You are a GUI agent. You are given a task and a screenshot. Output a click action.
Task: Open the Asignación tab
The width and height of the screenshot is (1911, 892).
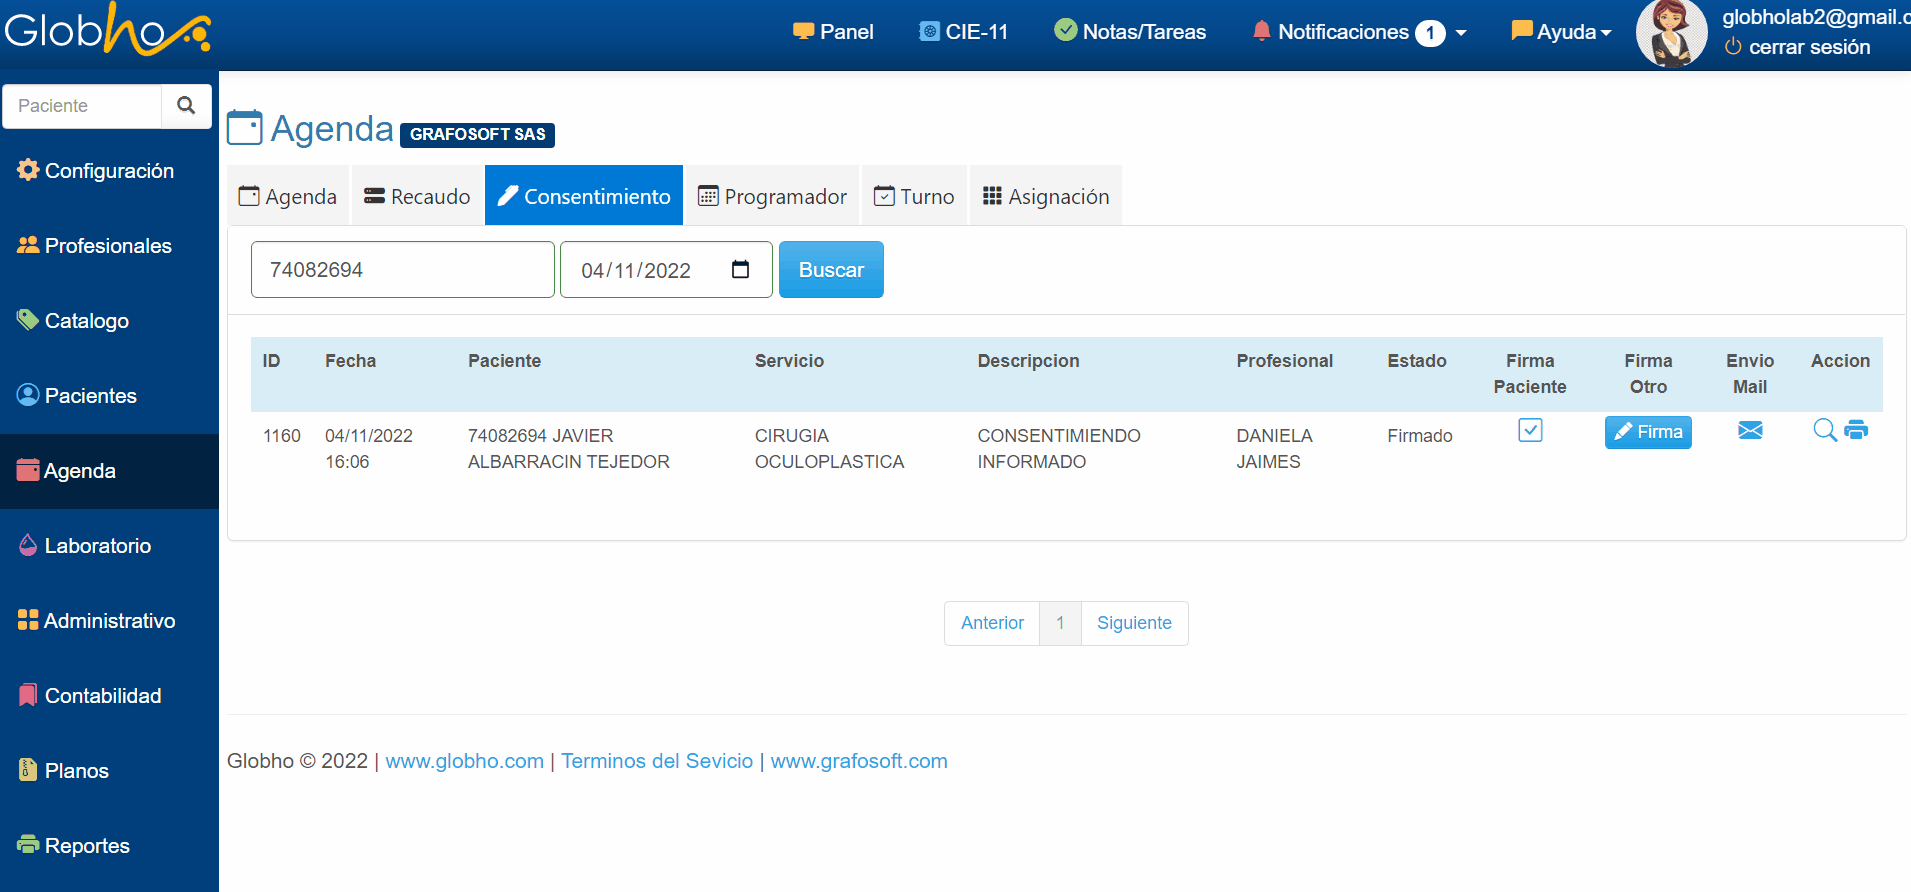[1046, 197]
